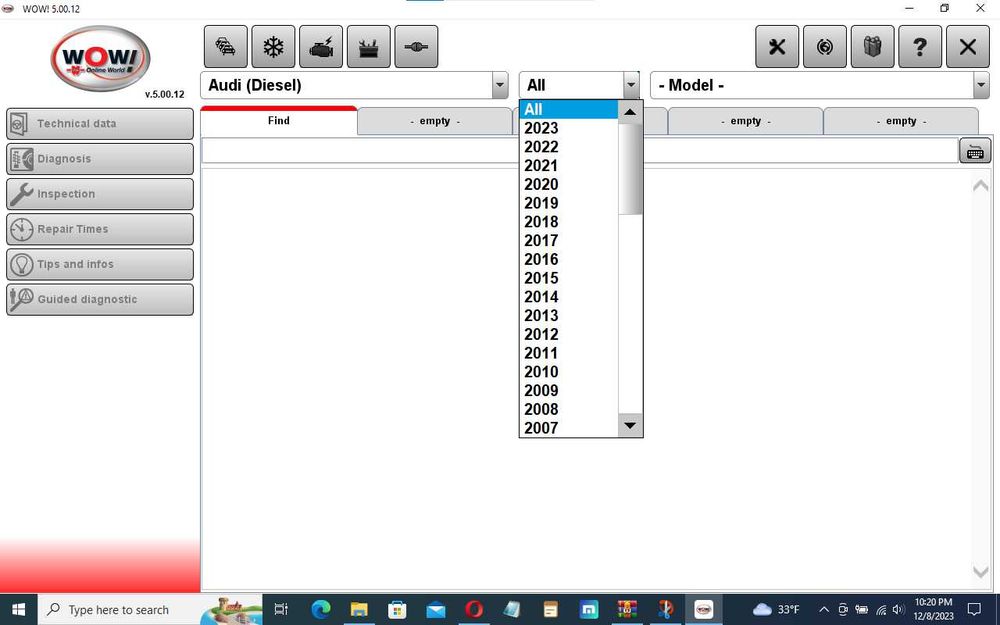
Task: Click the year list scroll-down arrow
Action: [x=630, y=425]
